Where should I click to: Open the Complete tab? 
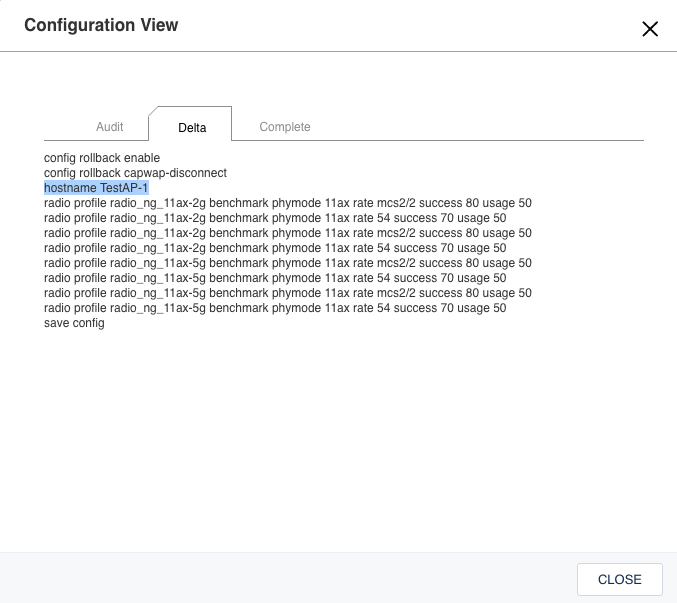pos(285,127)
